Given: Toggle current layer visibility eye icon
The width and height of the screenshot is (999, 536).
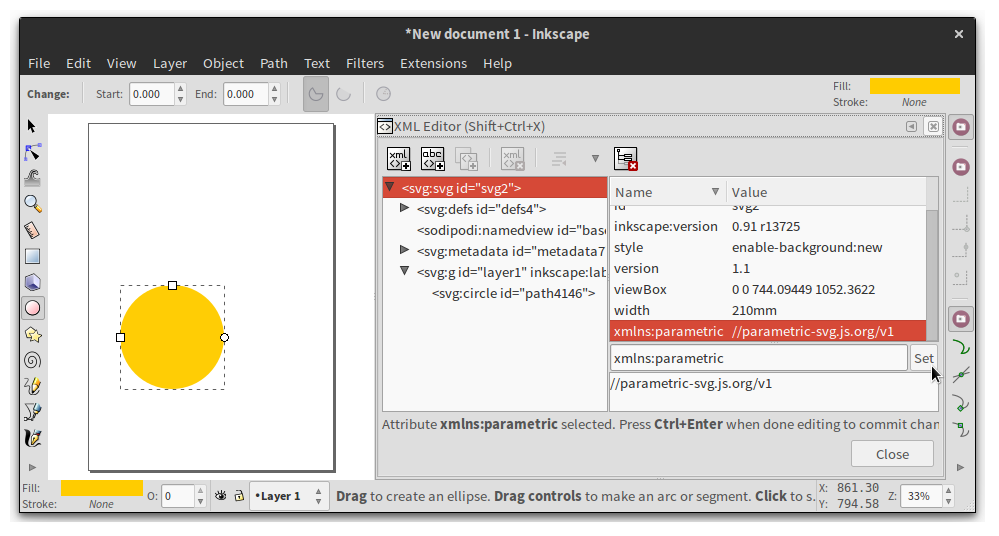Looking at the screenshot, I should pos(220,496).
